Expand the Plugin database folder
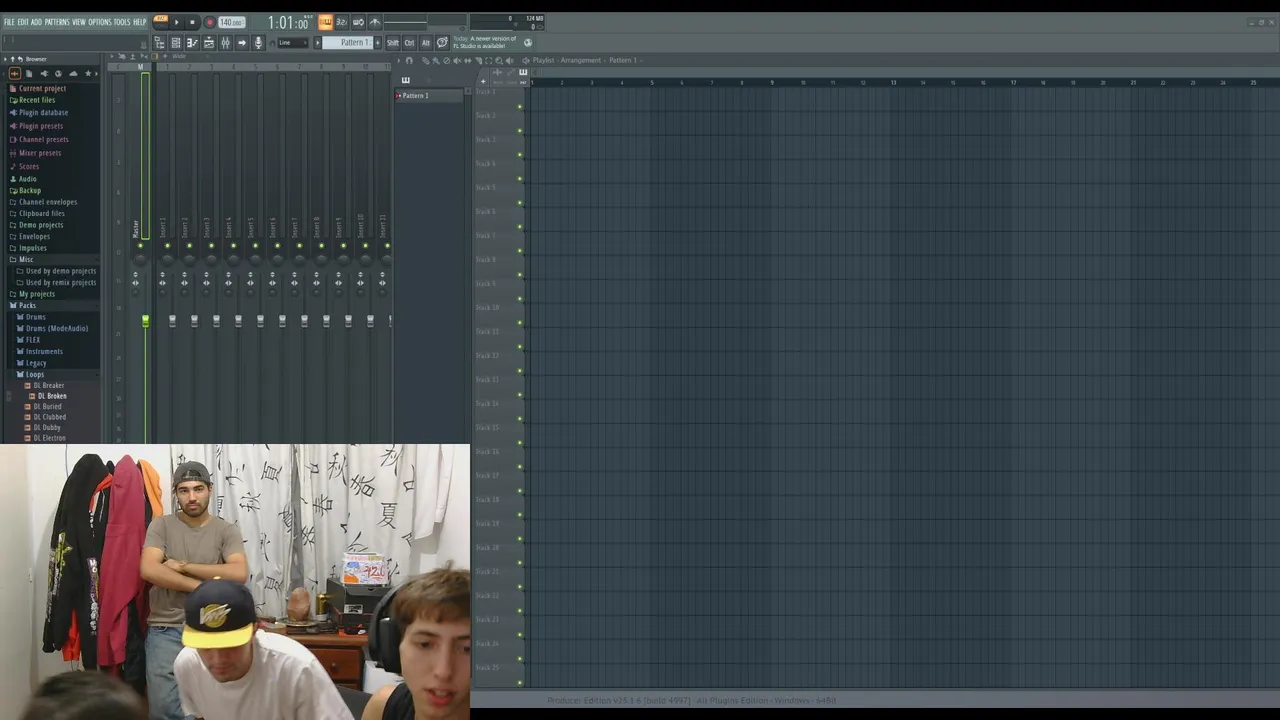 (x=43, y=113)
